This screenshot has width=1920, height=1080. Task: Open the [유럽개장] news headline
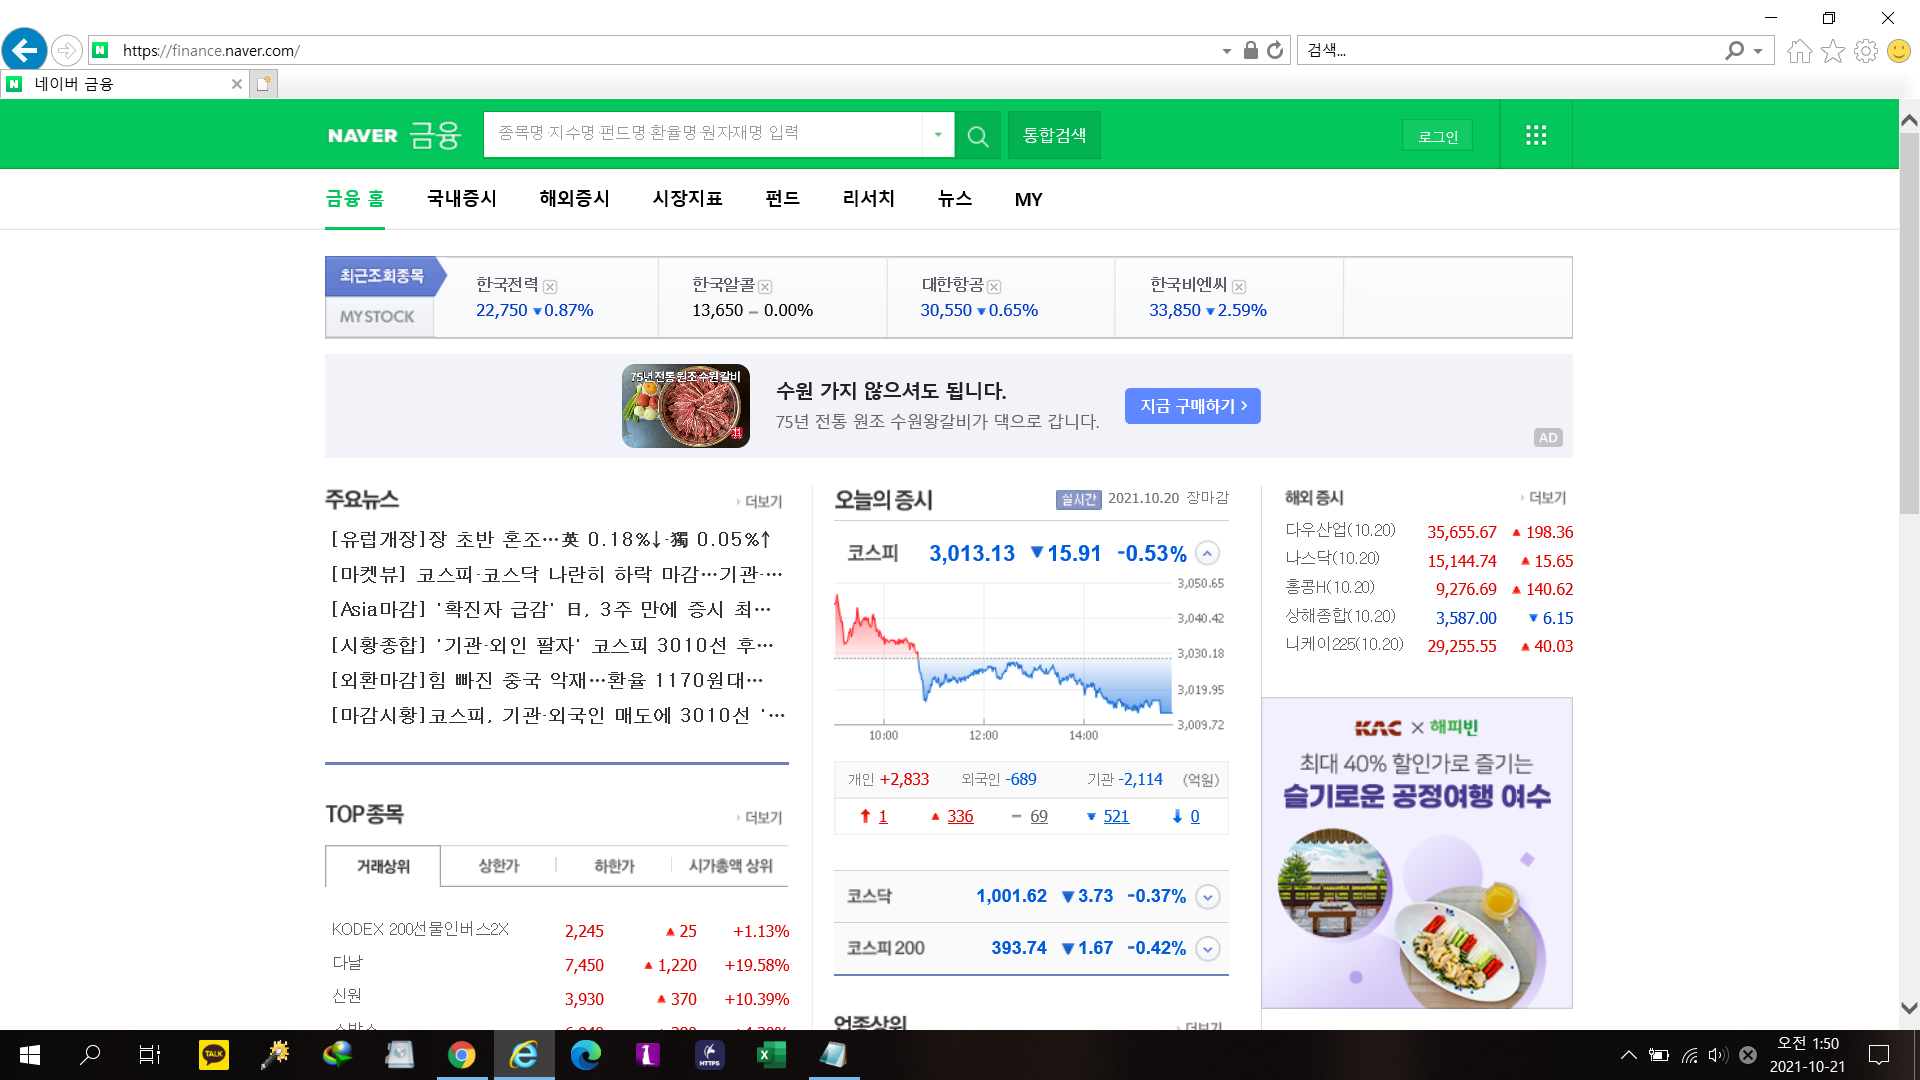[x=551, y=540]
